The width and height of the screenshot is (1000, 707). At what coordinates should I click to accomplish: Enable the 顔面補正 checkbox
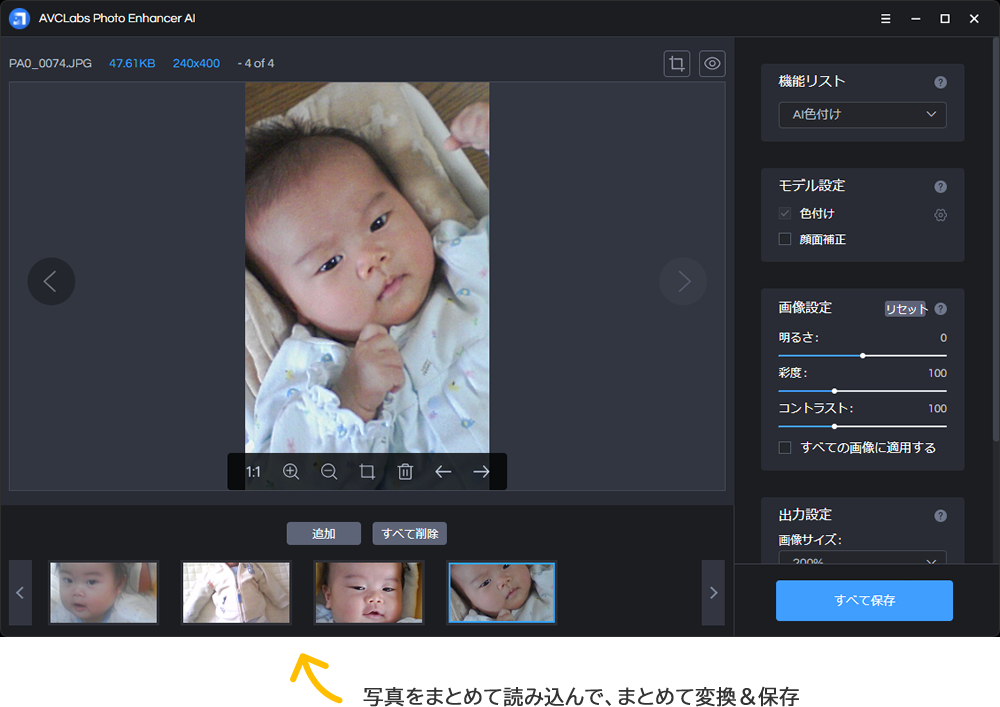(785, 239)
